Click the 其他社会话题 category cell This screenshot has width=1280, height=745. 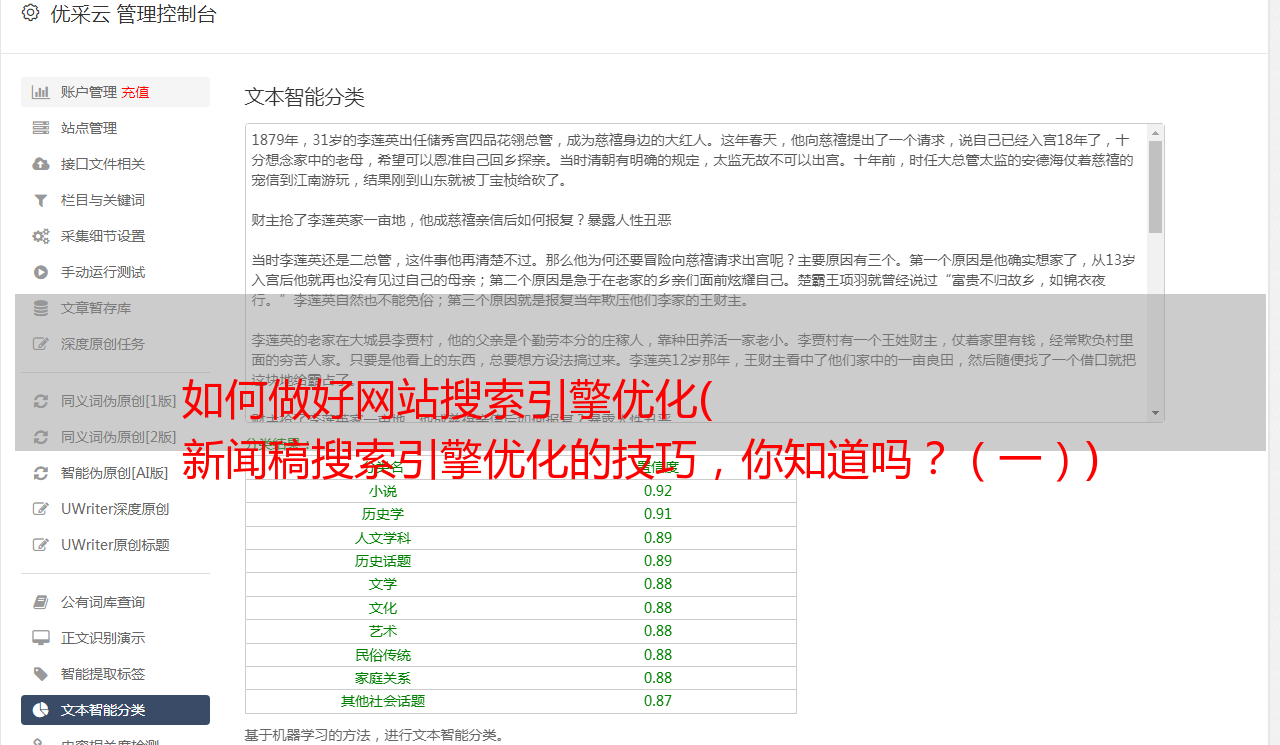click(x=383, y=701)
